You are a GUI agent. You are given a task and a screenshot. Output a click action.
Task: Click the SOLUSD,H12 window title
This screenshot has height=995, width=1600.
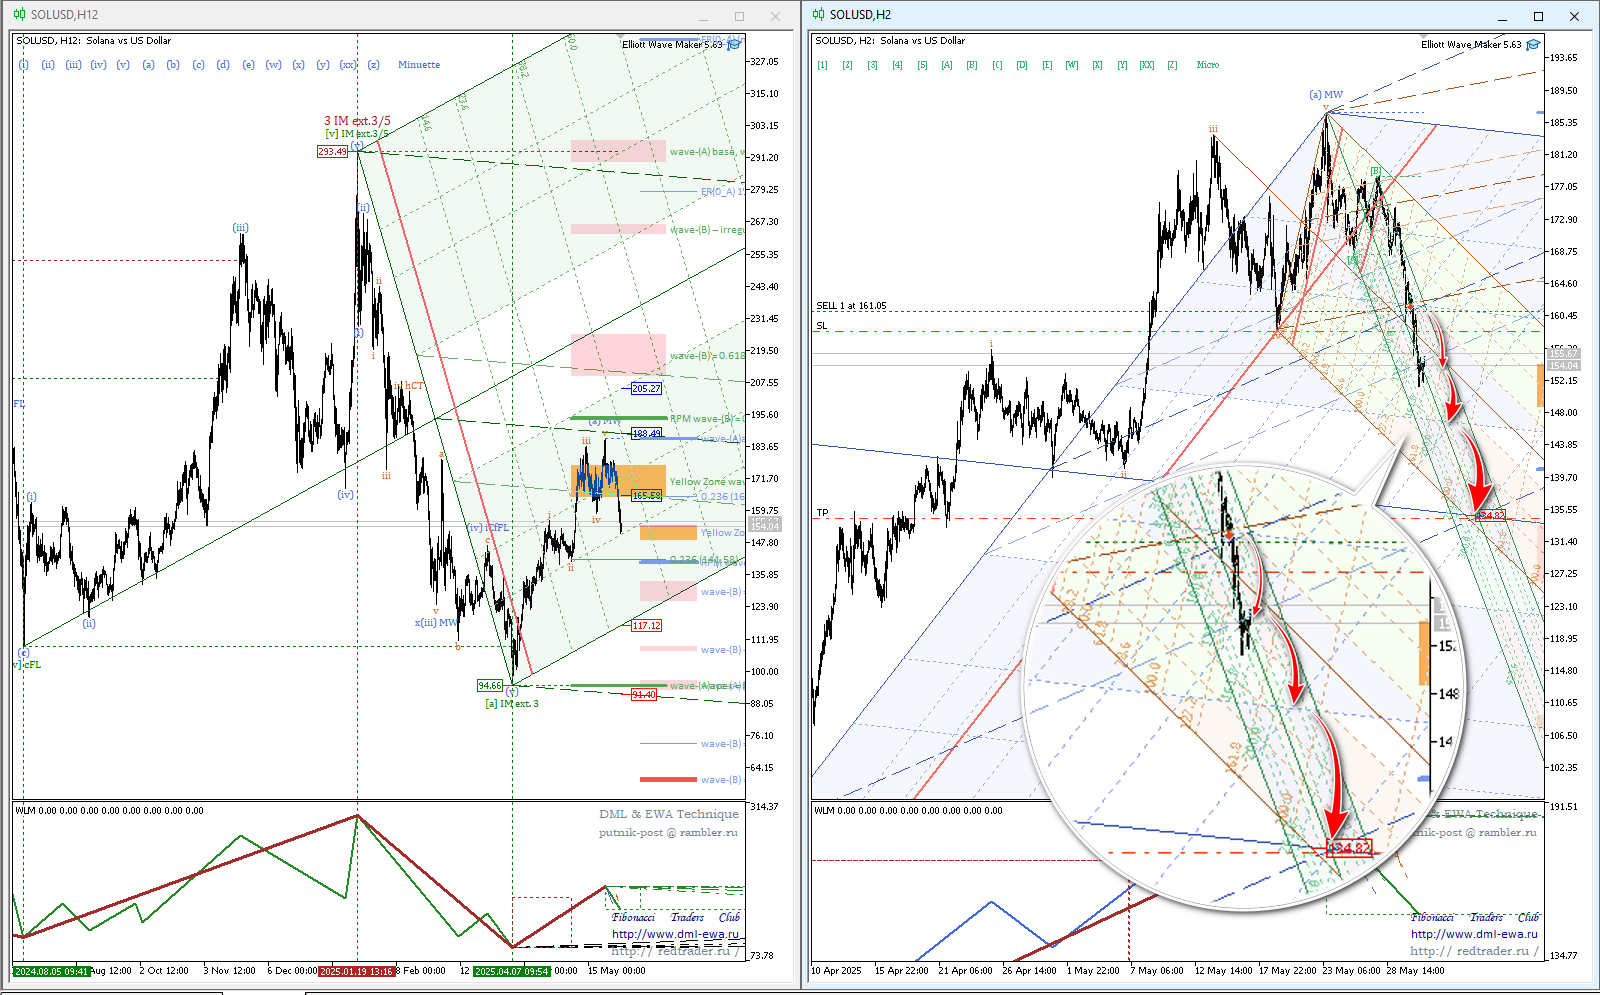64,15
